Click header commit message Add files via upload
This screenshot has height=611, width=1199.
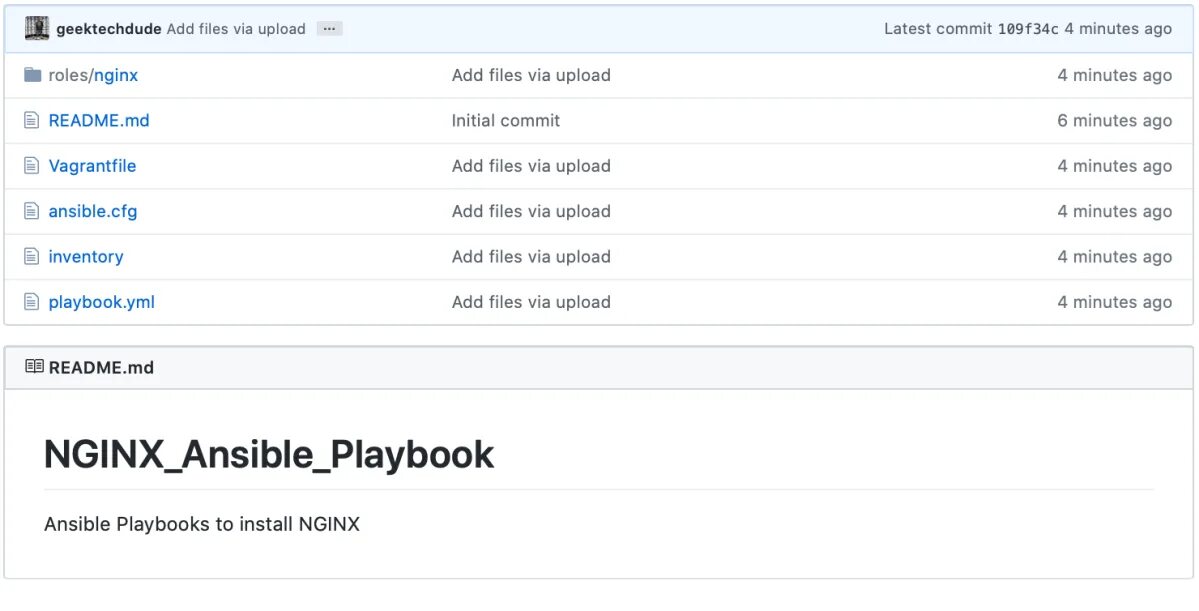coord(236,29)
